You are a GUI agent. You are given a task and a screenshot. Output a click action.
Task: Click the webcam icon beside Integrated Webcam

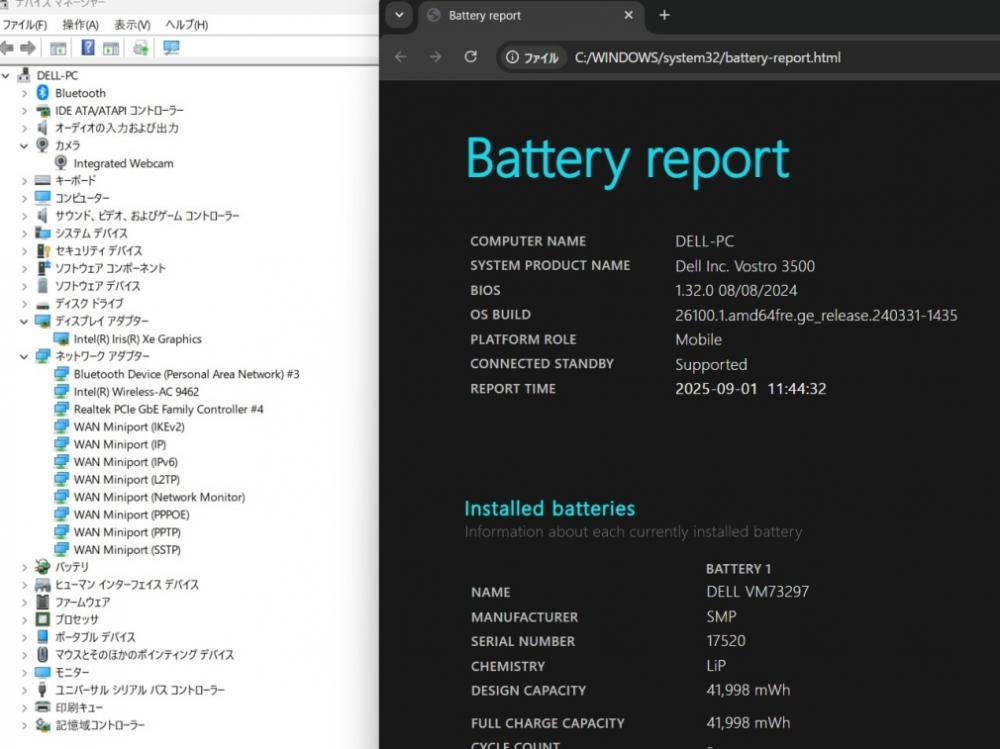tap(61, 163)
